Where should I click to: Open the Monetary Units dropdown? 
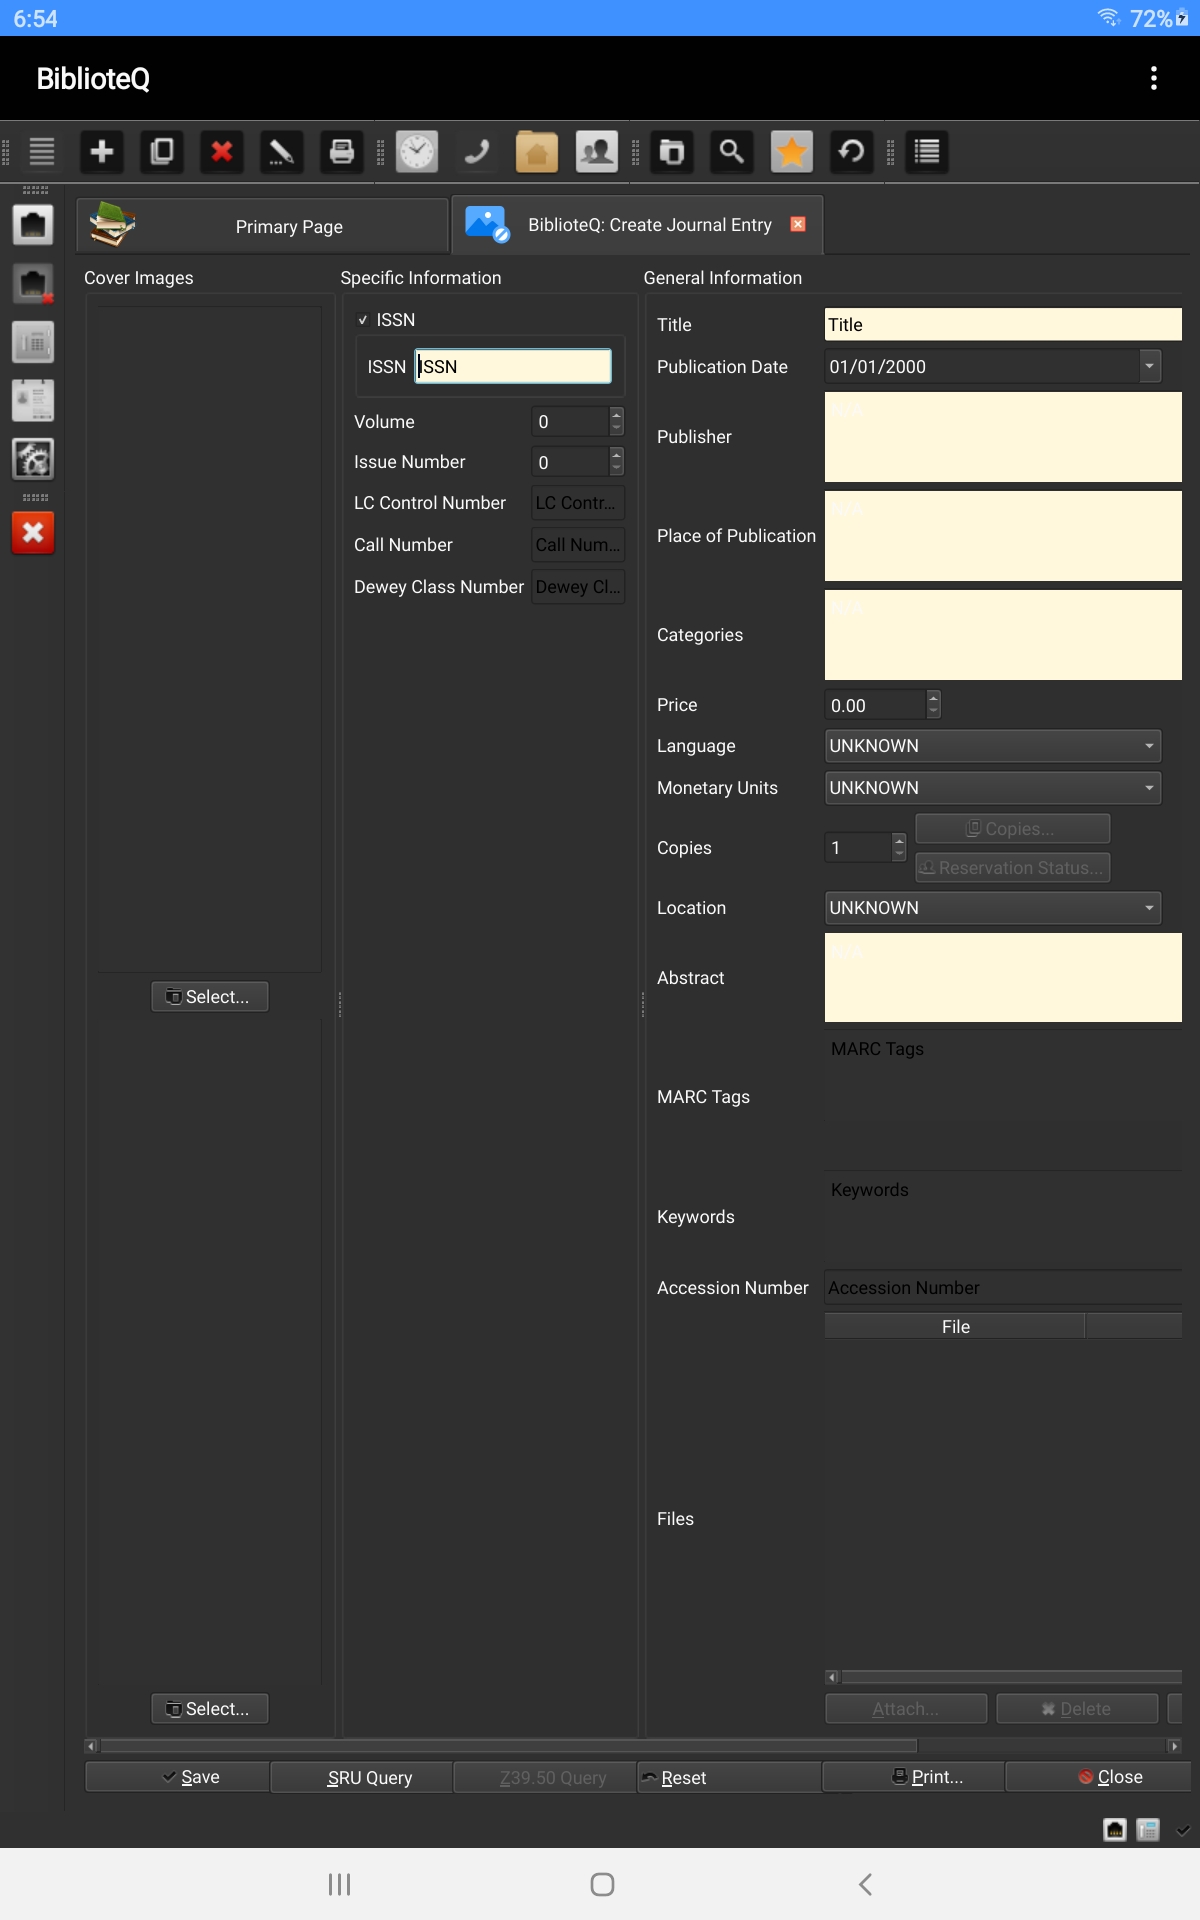coord(993,788)
